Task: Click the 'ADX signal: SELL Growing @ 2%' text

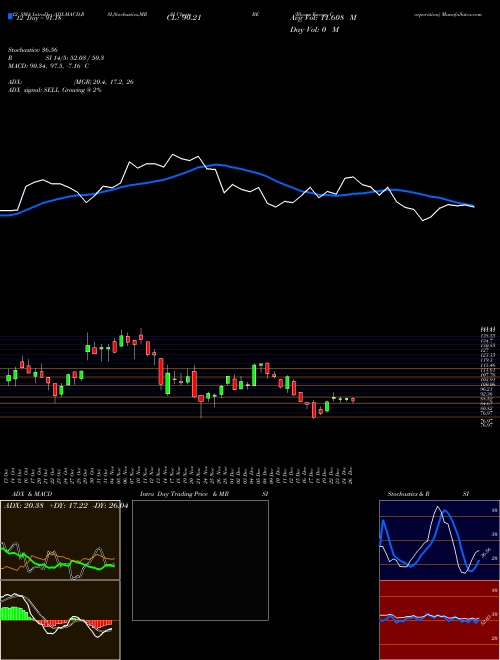Action: click(x=55, y=90)
